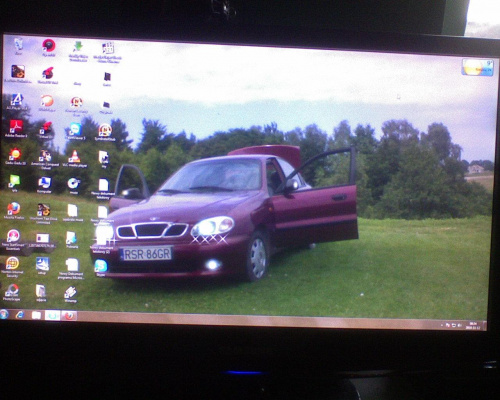Image resolution: width=500 pixels, height=400 pixels.
Task: Show hidden system tray icons arrow
Action: click(442, 324)
